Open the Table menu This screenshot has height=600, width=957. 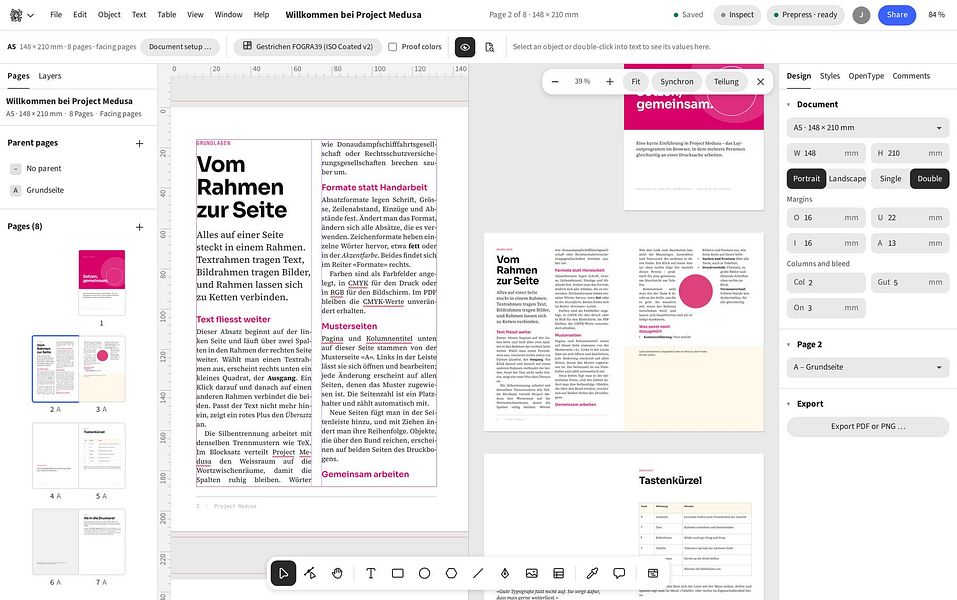tap(167, 15)
